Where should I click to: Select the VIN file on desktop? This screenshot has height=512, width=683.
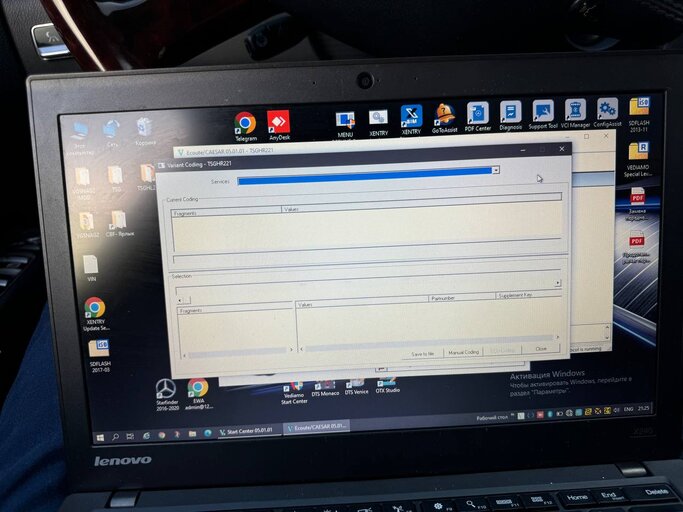[x=91, y=268]
